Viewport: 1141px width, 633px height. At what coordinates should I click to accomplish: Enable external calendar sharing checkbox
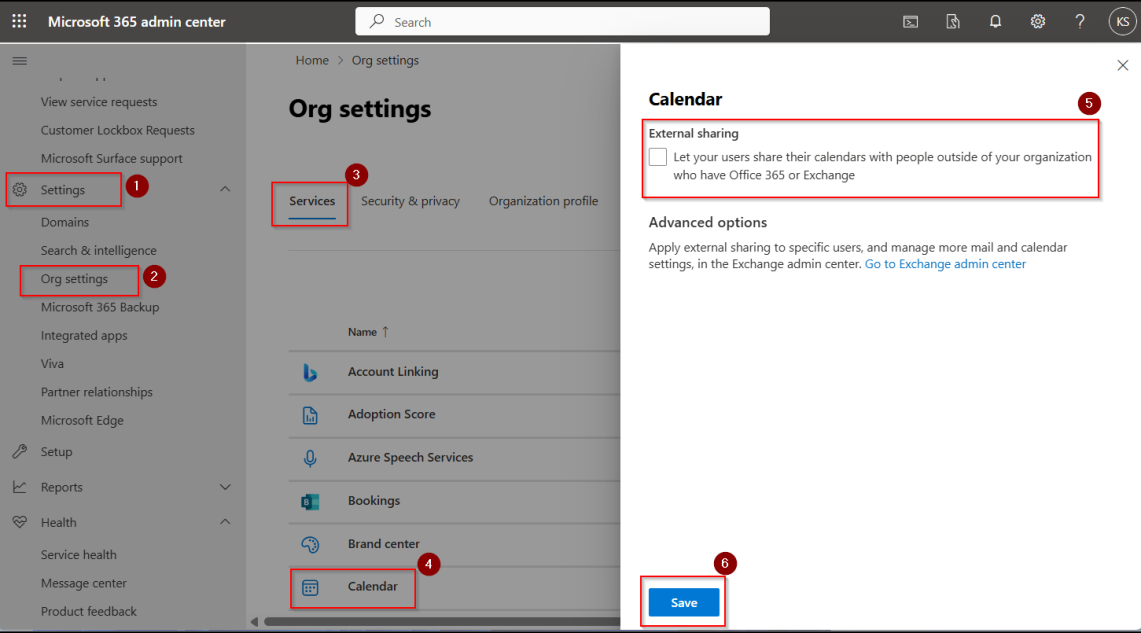[x=658, y=157]
